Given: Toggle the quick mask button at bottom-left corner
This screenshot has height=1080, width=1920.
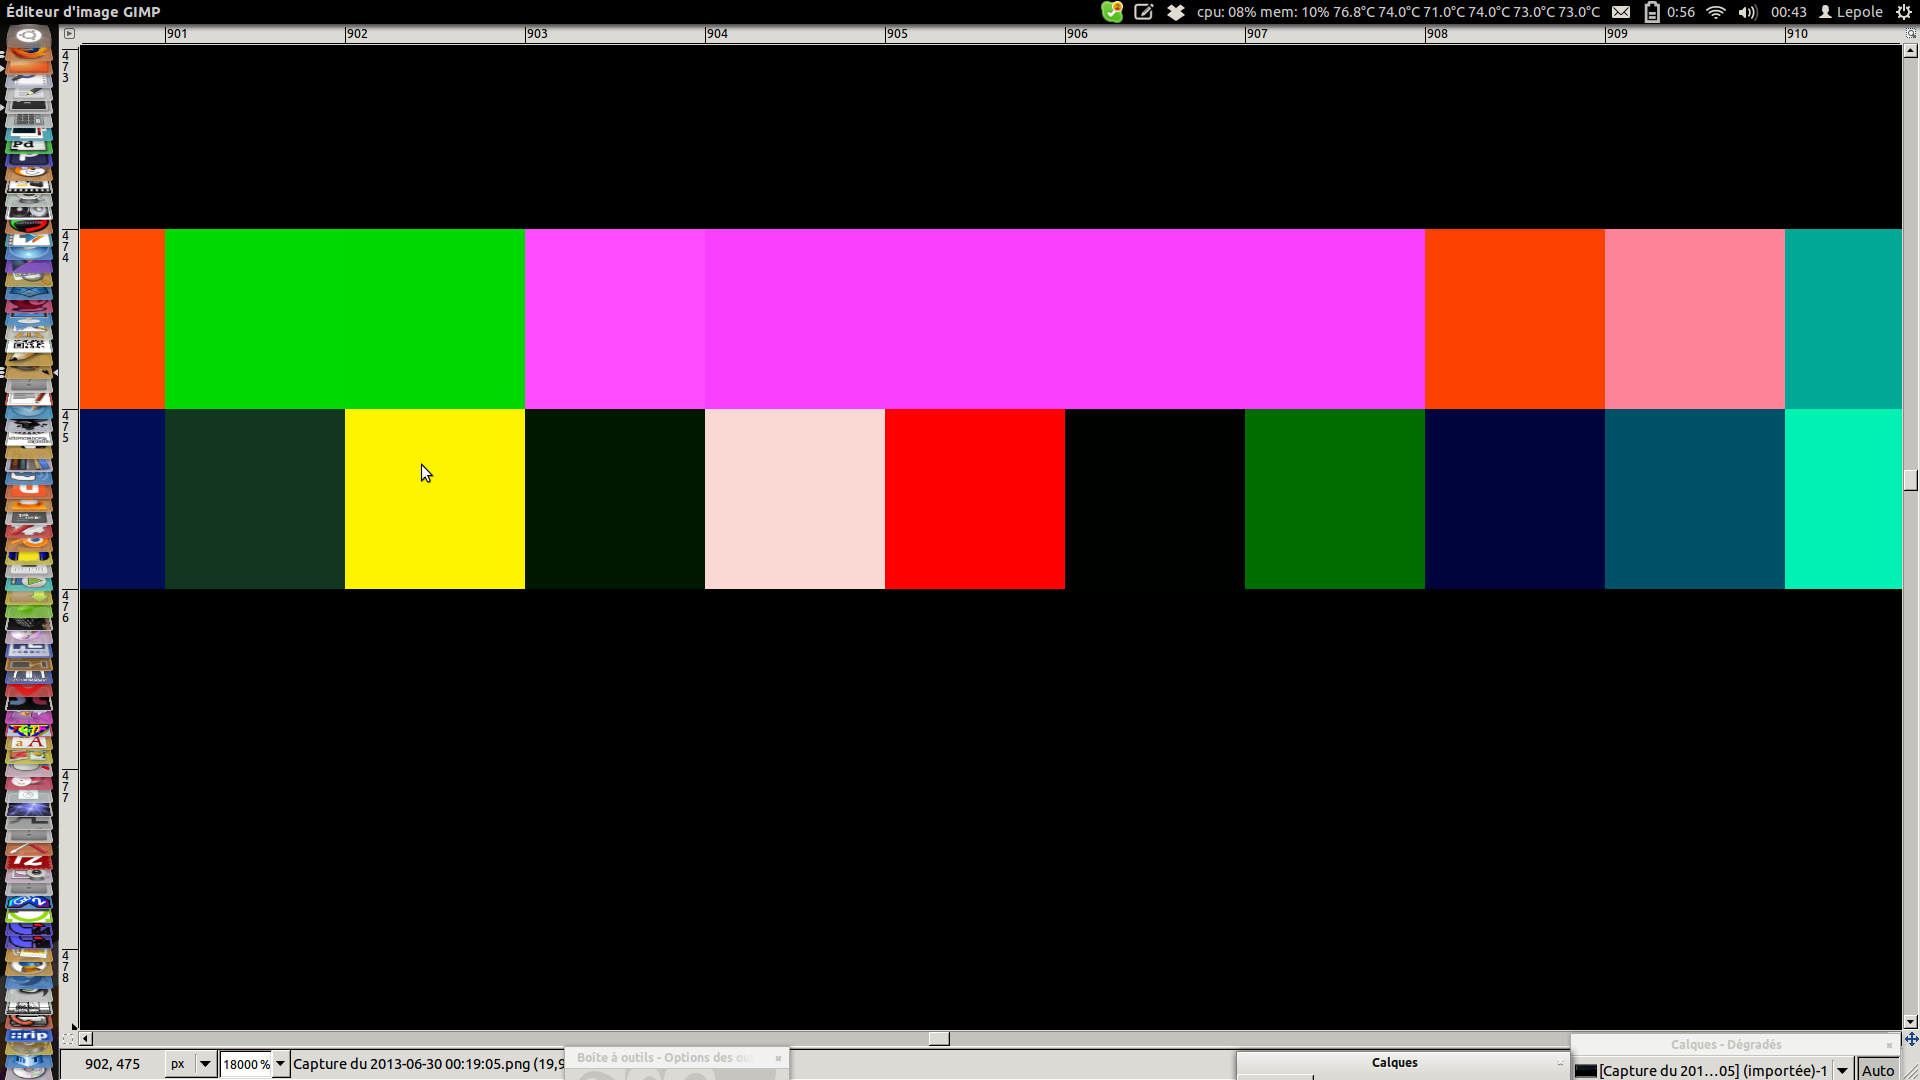Looking at the screenshot, I should pyautogui.click(x=69, y=1039).
